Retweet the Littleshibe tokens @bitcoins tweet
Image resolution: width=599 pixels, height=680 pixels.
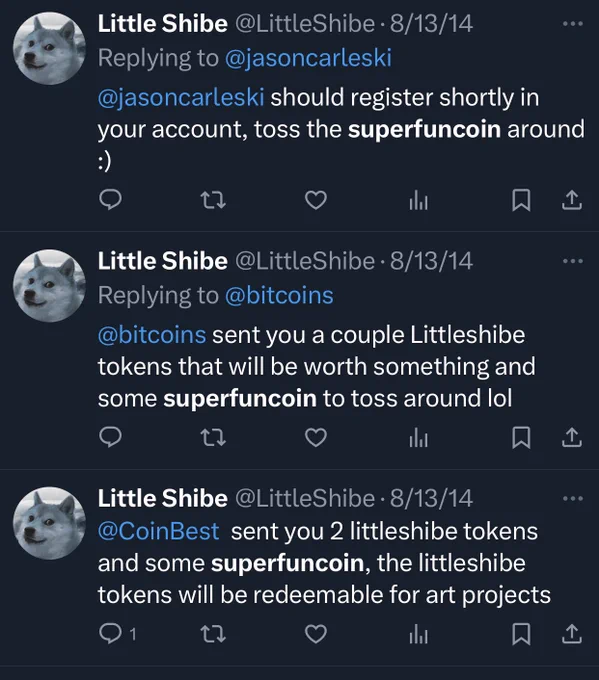[213, 438]
